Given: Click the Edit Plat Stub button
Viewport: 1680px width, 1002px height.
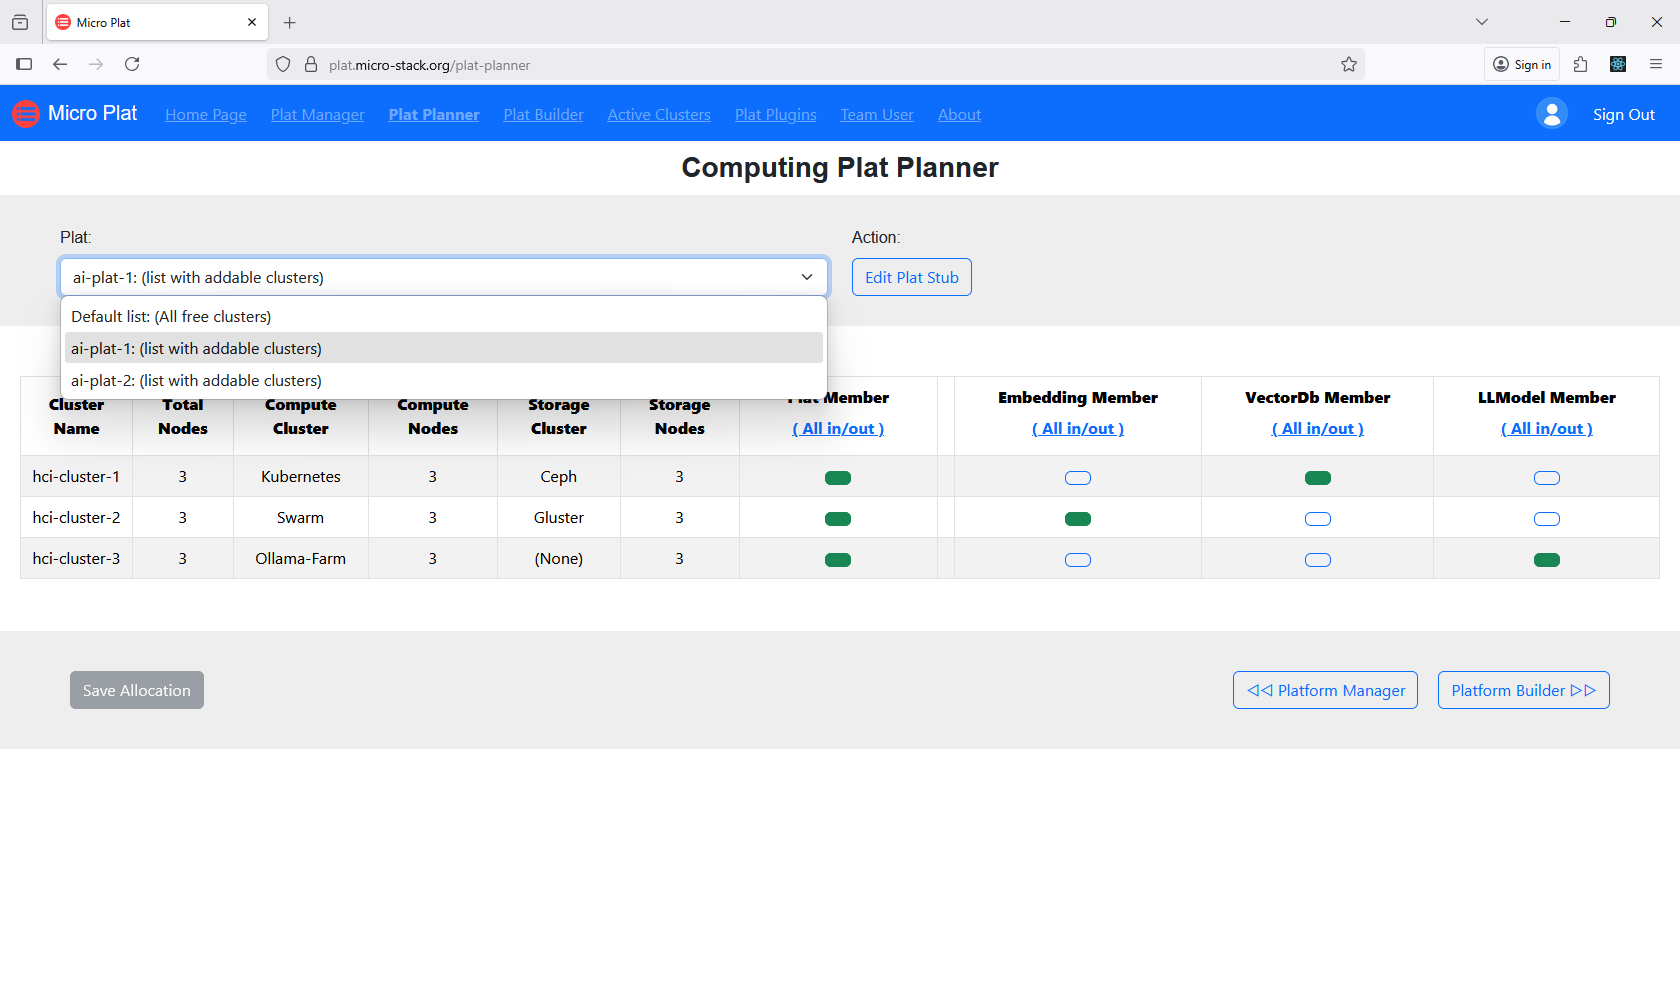Looking at the screenshot, I should click(911, 277).
